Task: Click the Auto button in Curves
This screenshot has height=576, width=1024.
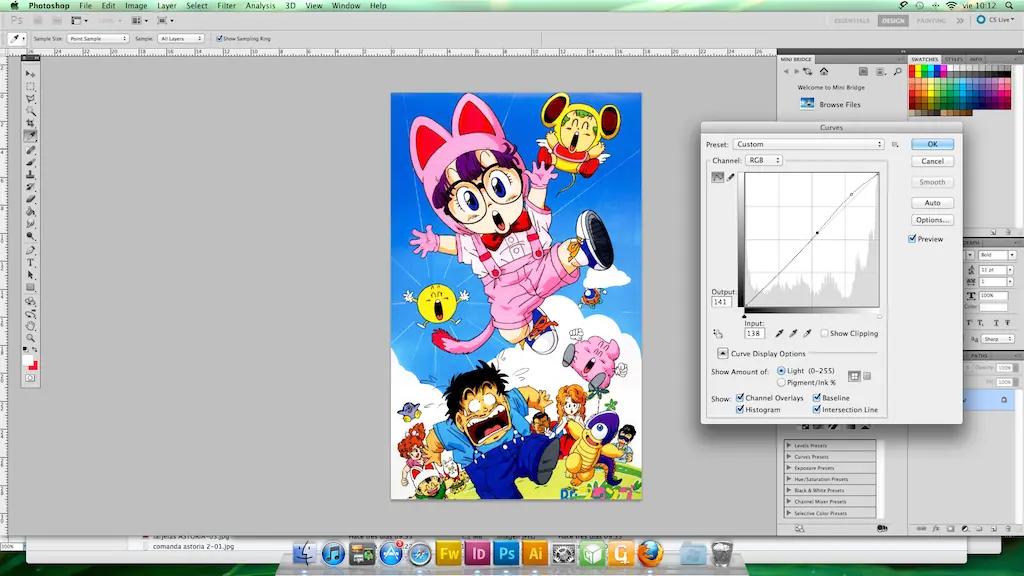Action: click(932, 203)
